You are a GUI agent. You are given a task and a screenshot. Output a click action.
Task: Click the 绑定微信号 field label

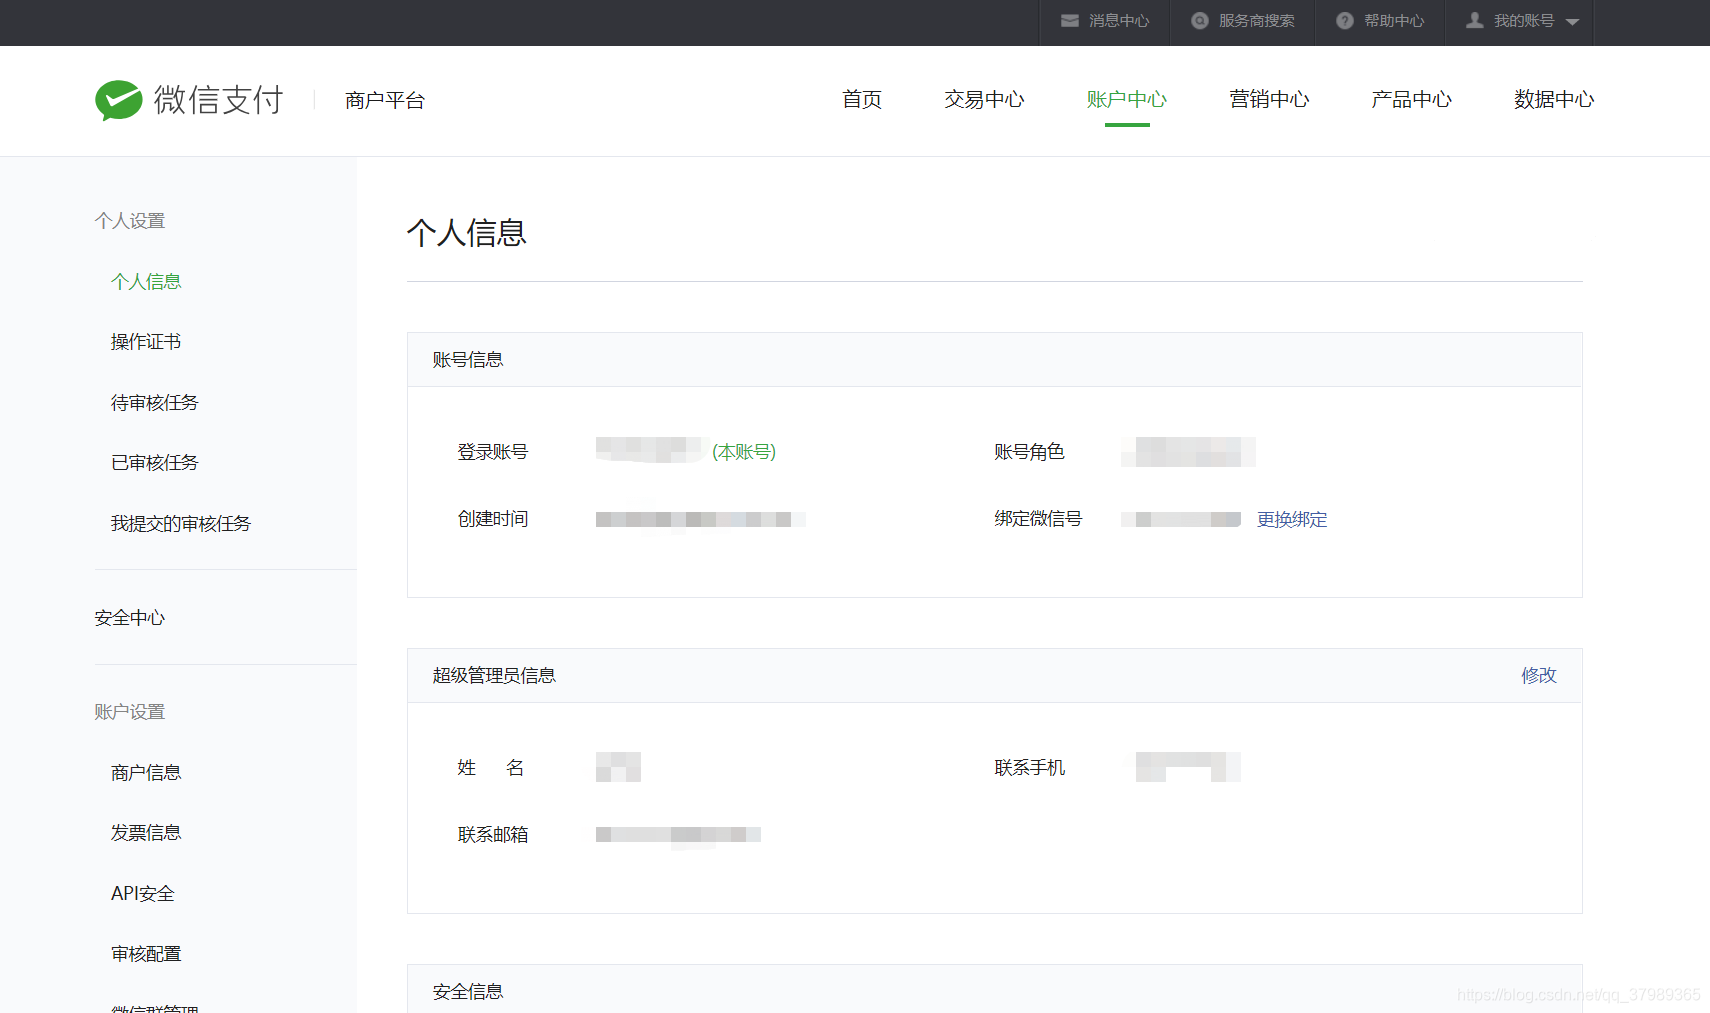pyautogui.click(x=1038, y=519)
